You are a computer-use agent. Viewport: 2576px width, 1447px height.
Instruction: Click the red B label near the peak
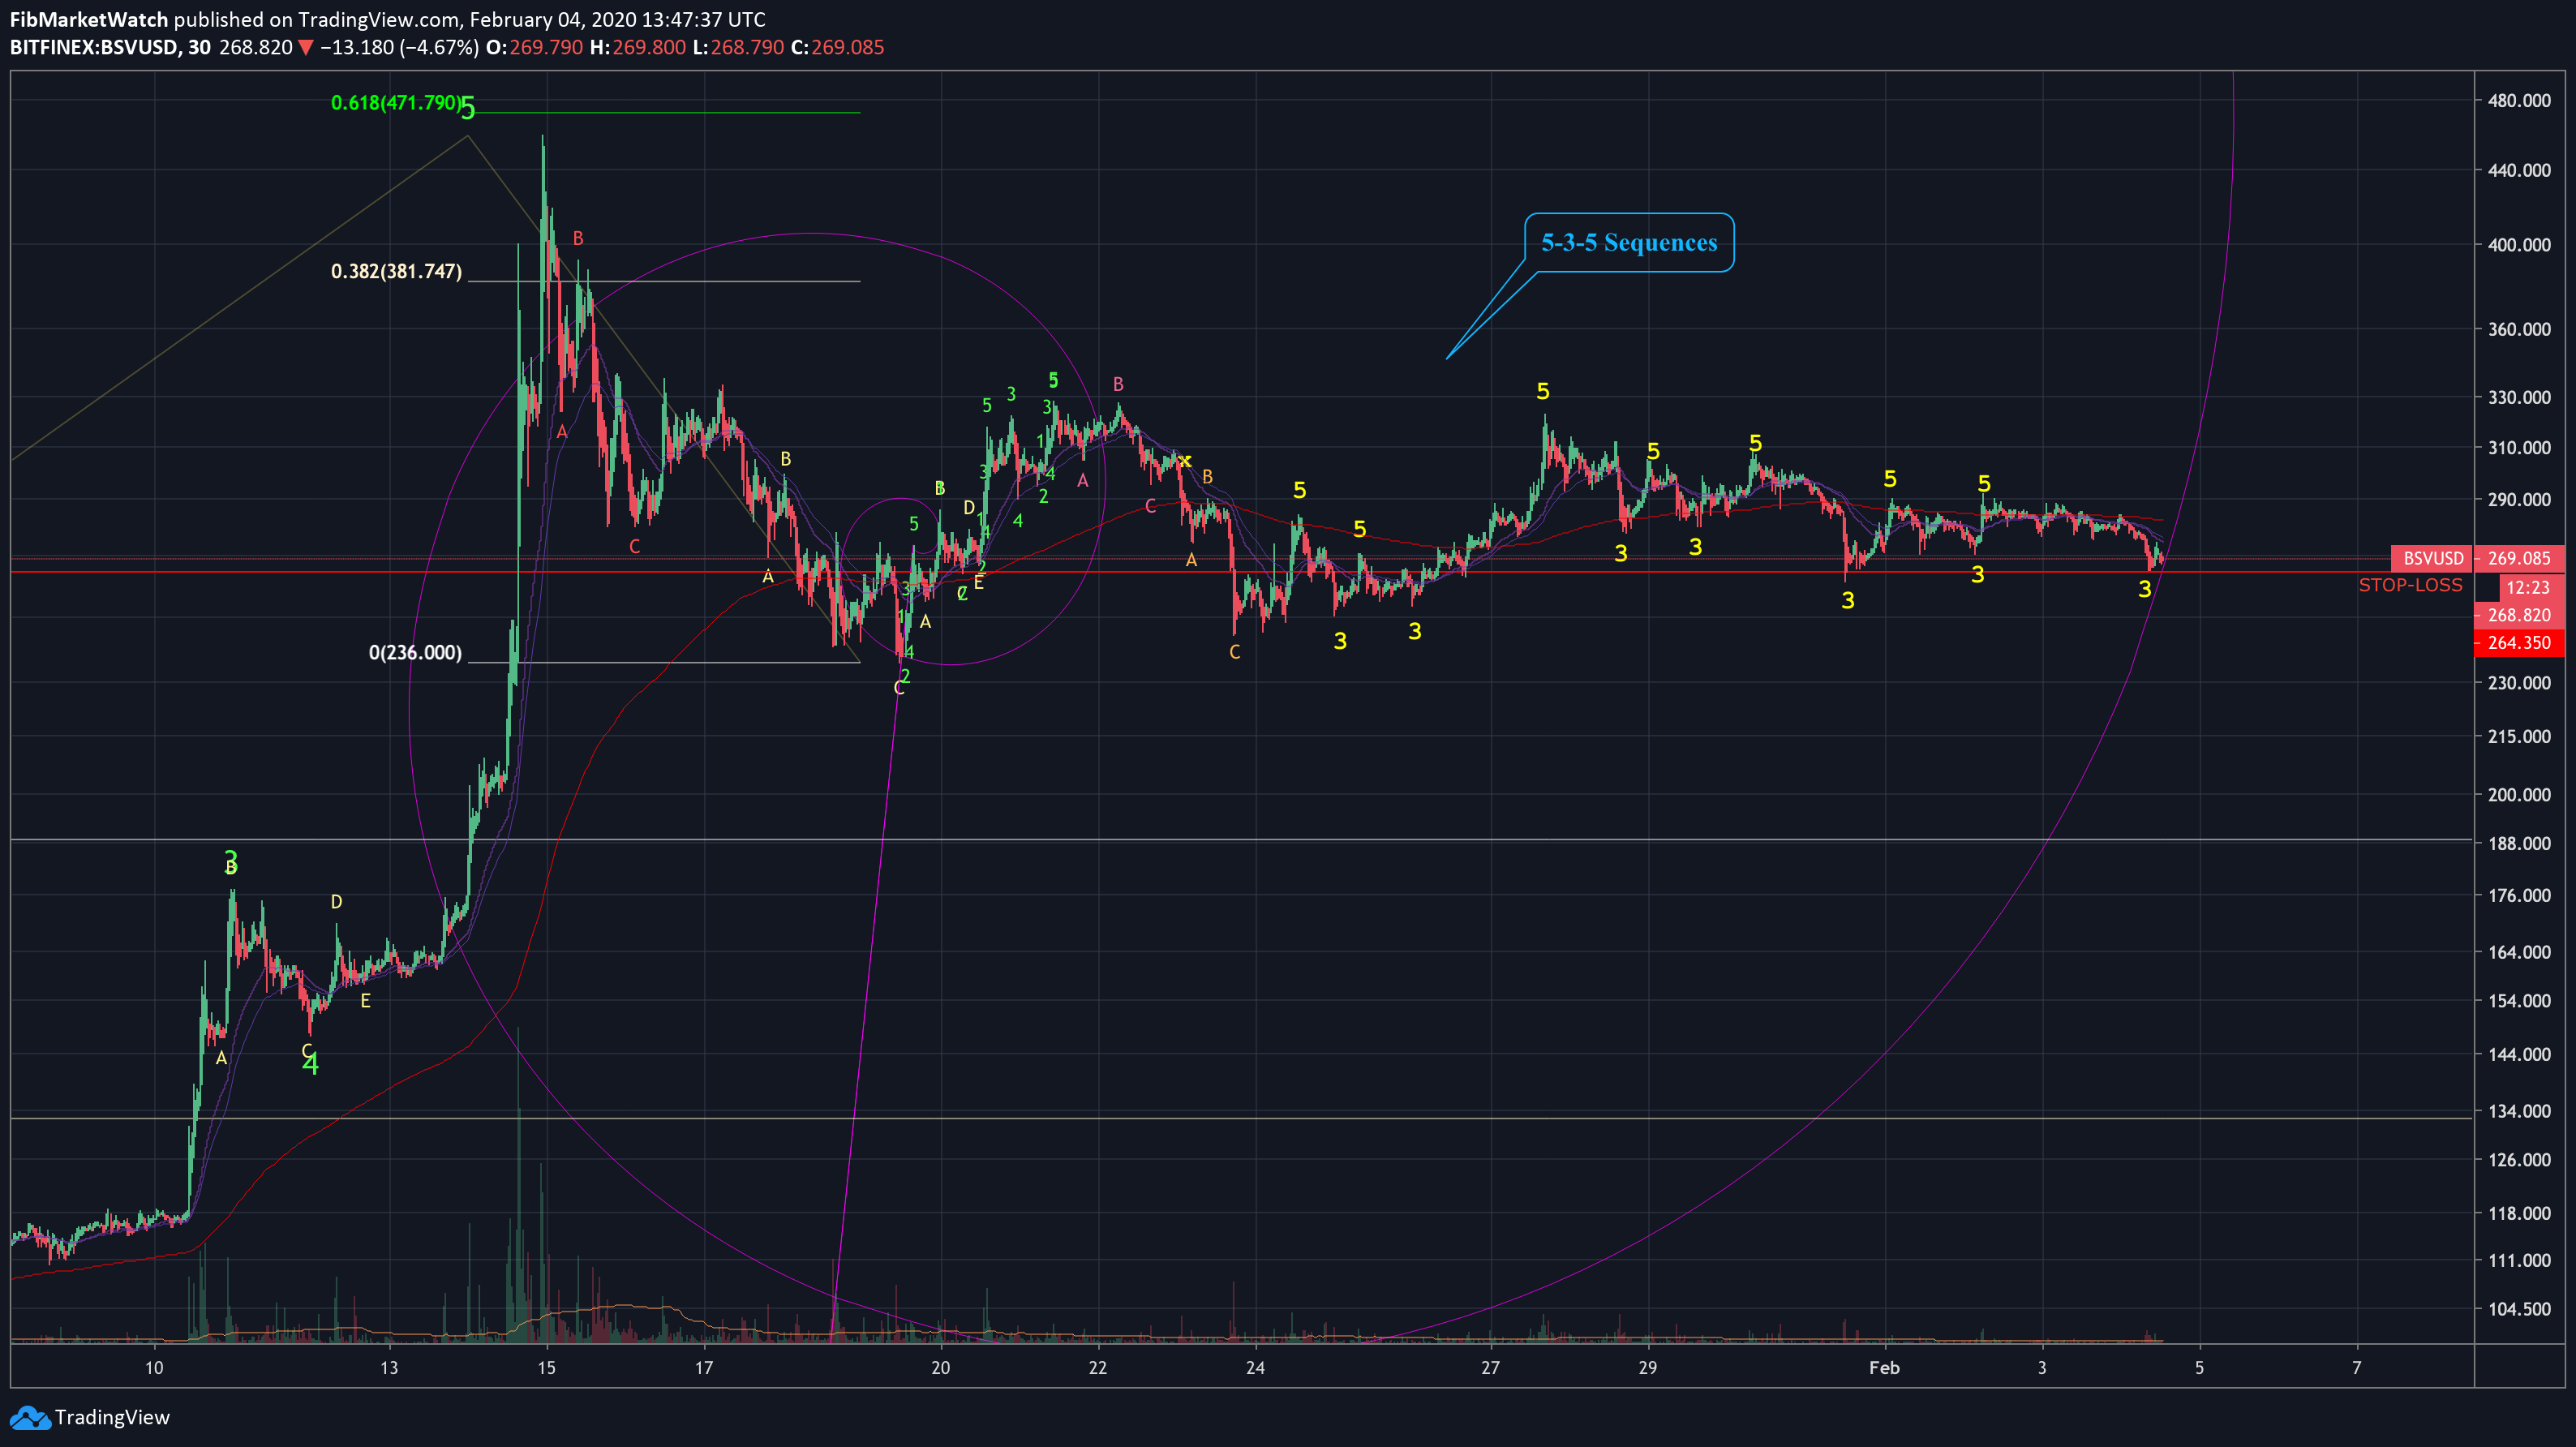[x=578, y=238]
